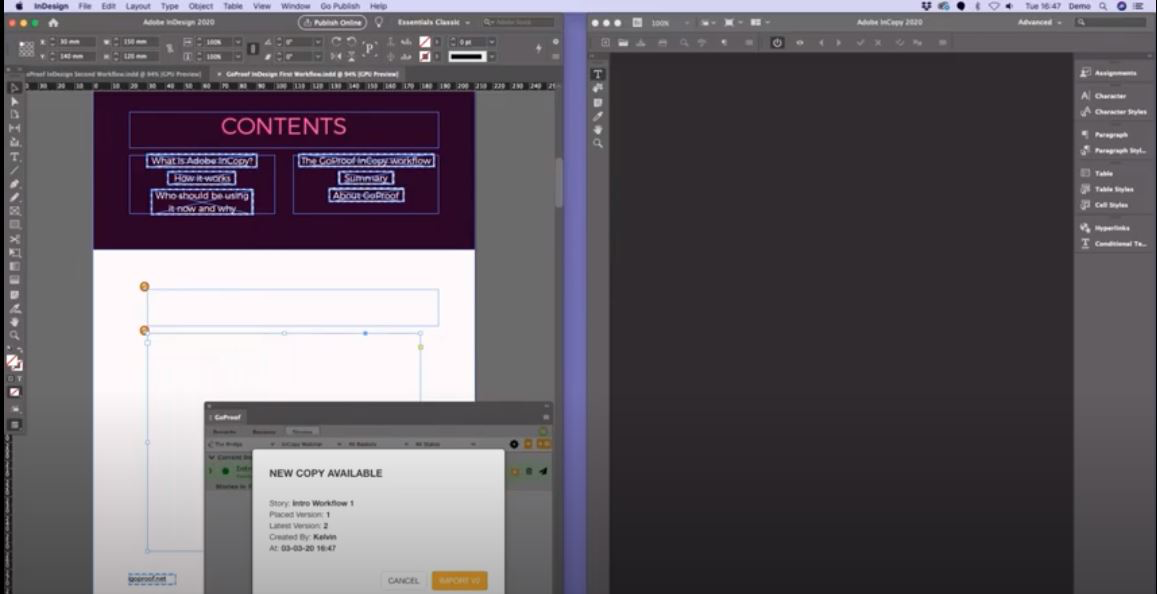Open the Character Styles panel in InCopy
Screen dimensions: 1157x594
[1113, 111]
